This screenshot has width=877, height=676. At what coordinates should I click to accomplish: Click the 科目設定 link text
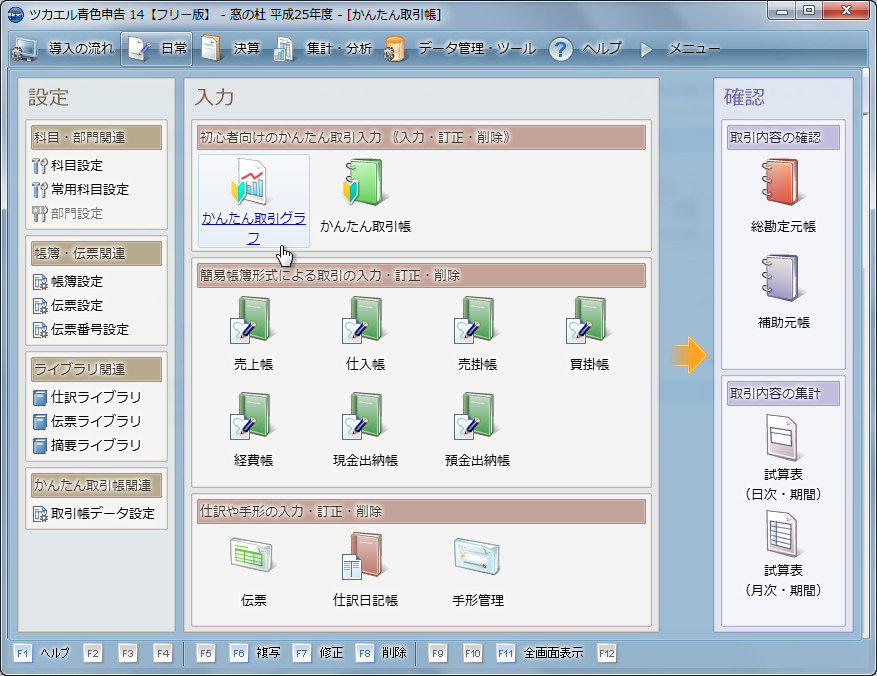coord(77,166)
